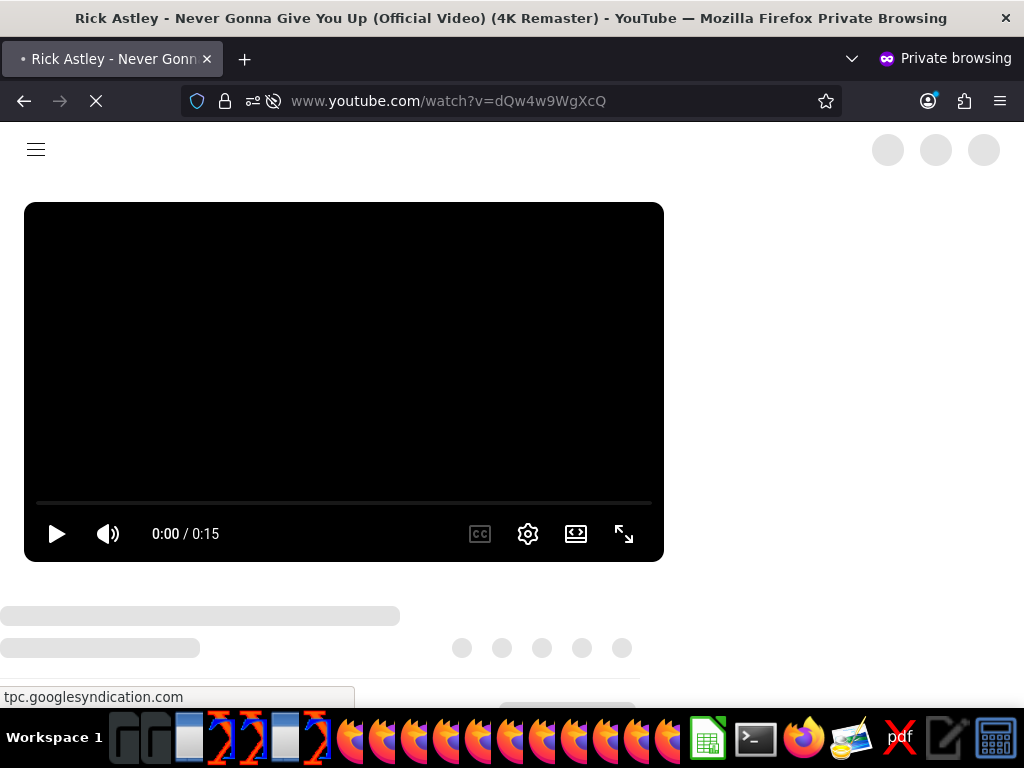Open the PDF viewer taskbar icon
This screenshot has height=768, width=1024.
(x=899, y=738)
